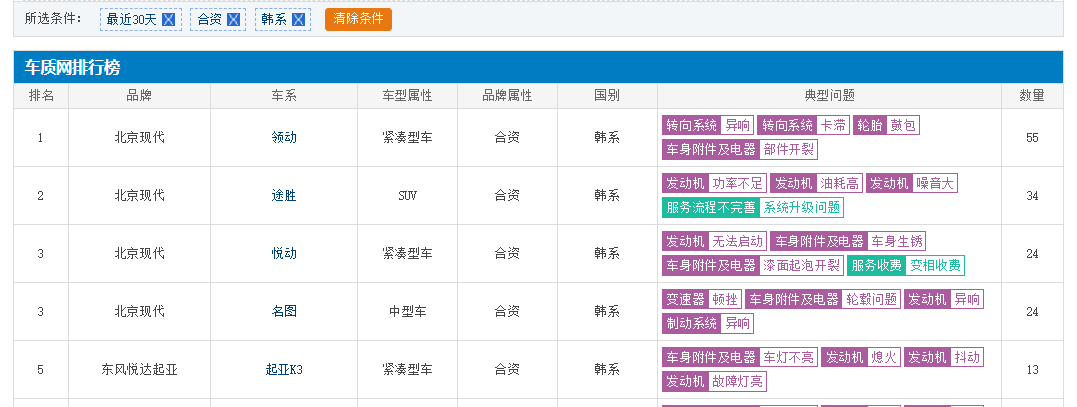Click the 排名 column header
The image size is (1077, 407).
click(41, 96)
